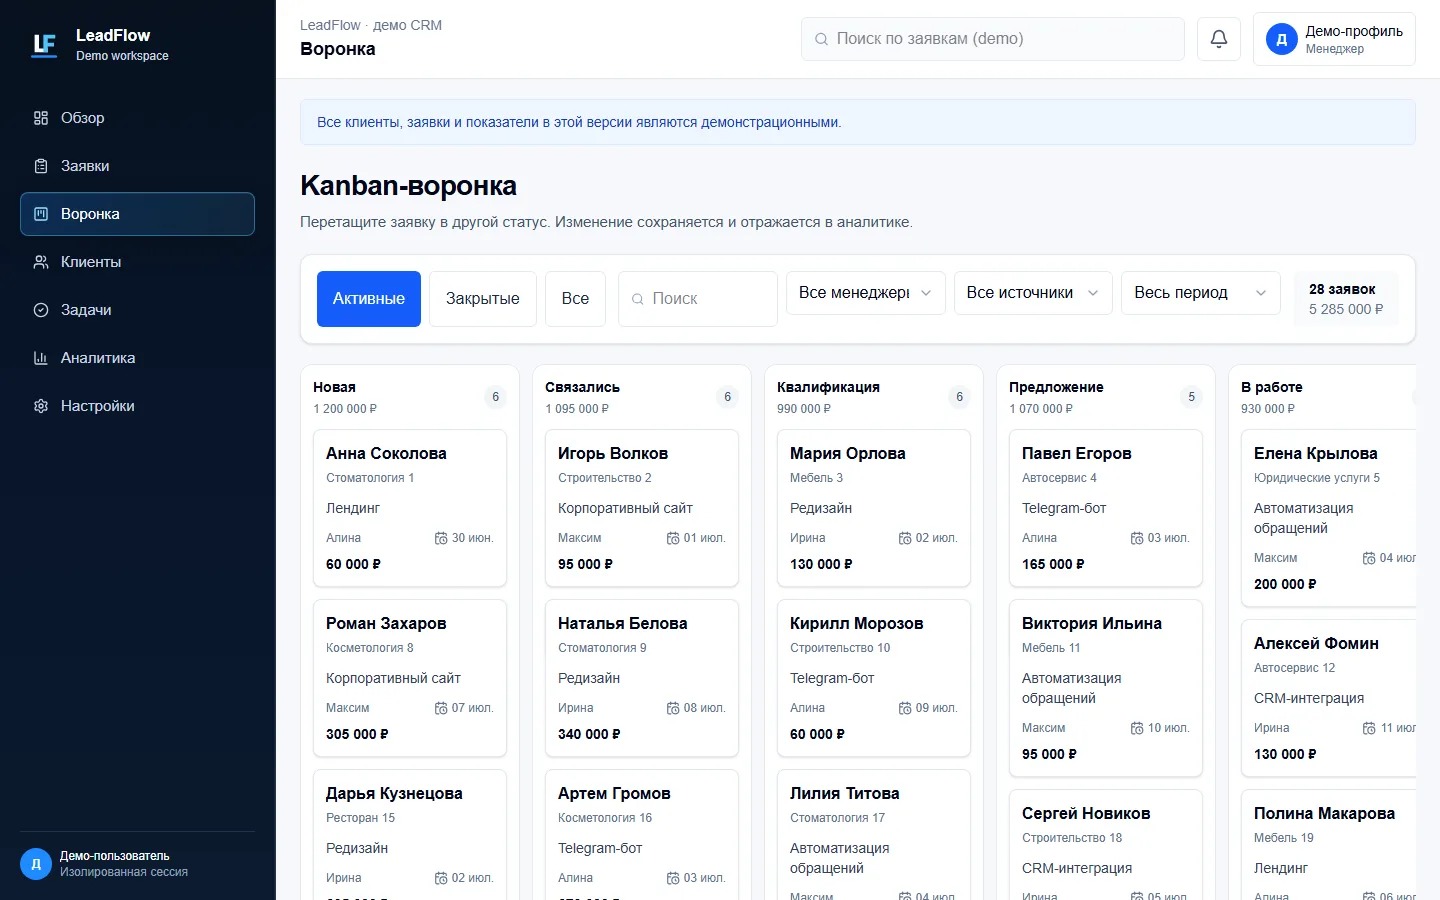This screenshot has width=1440, height=900.
Task: Click the Обзор grid icon in sidebar
Action: 41,118
